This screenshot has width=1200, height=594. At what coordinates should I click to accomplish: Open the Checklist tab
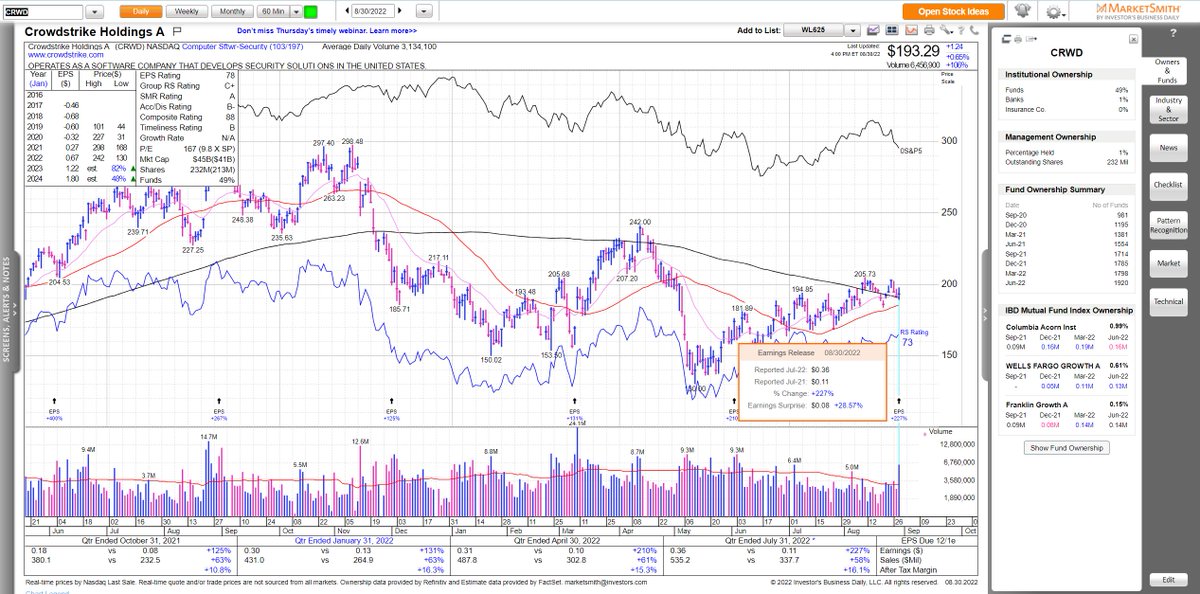tap(1168, 185)
